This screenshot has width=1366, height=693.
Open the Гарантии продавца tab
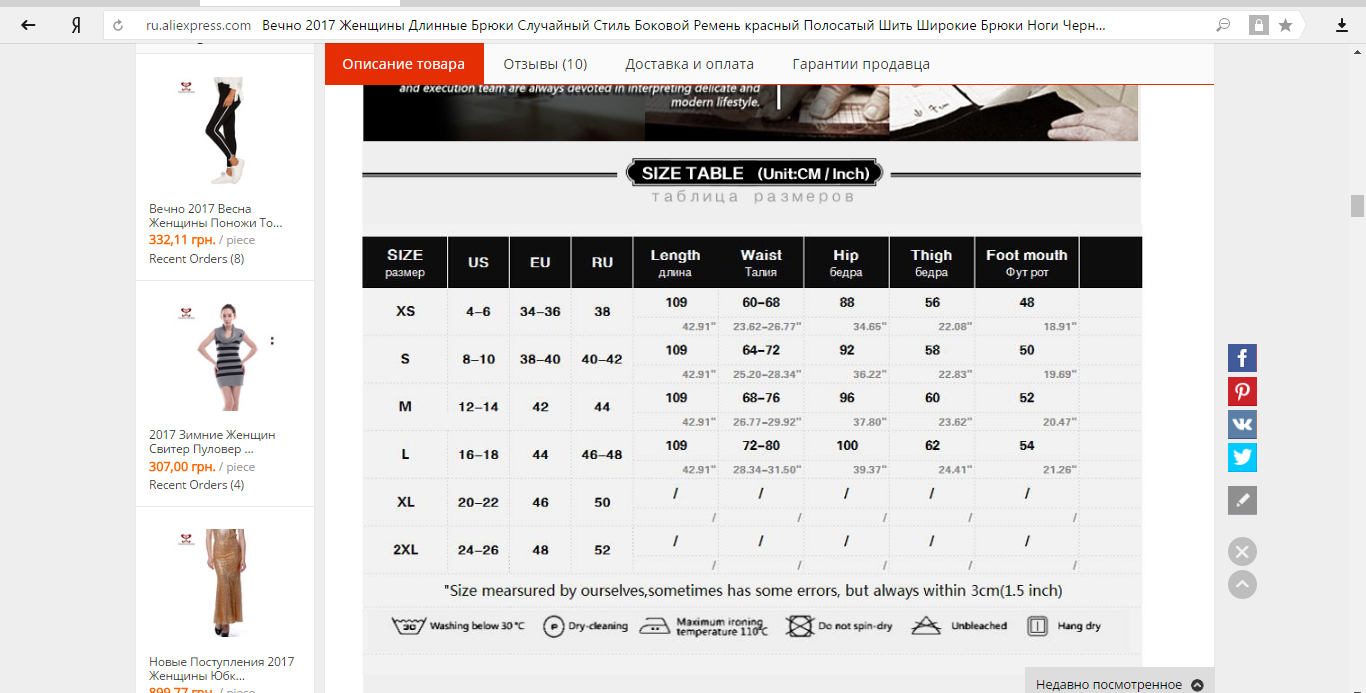pyautogui.click(x=861, y=64)
